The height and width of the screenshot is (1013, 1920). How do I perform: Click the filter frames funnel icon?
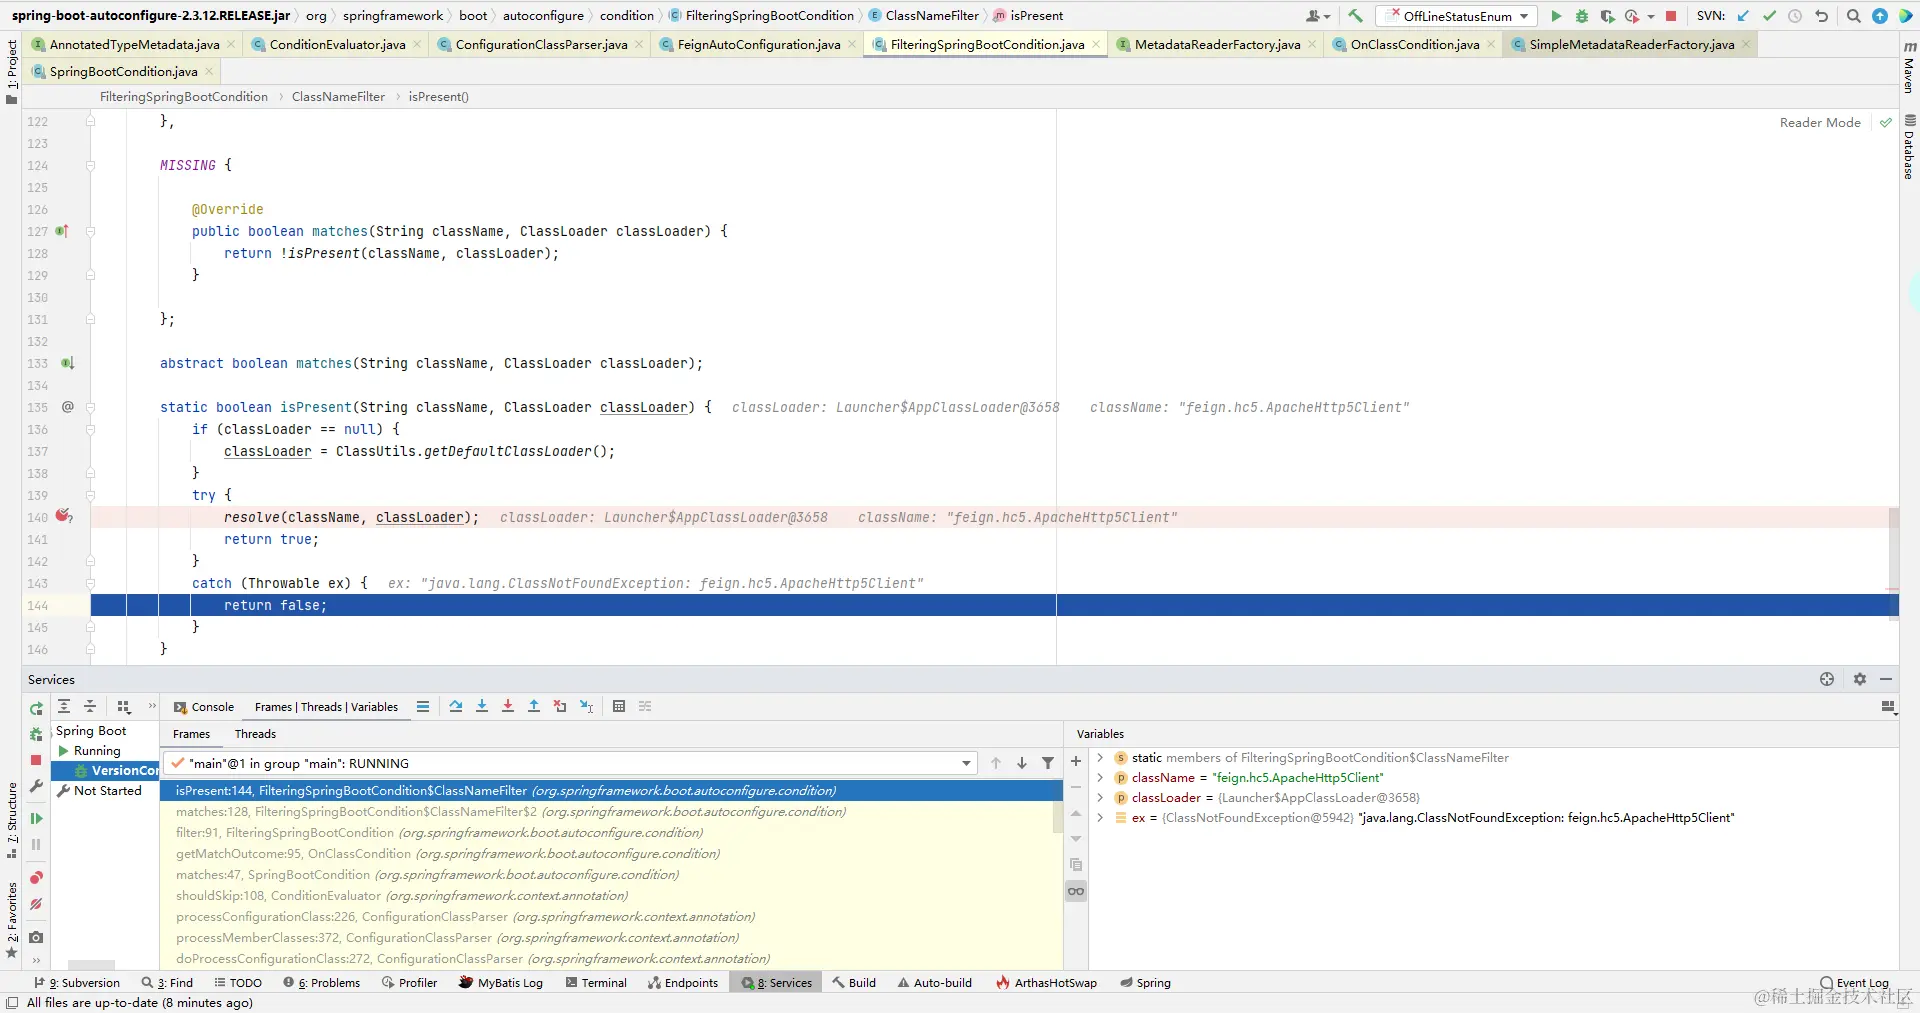pos(1048,763)
